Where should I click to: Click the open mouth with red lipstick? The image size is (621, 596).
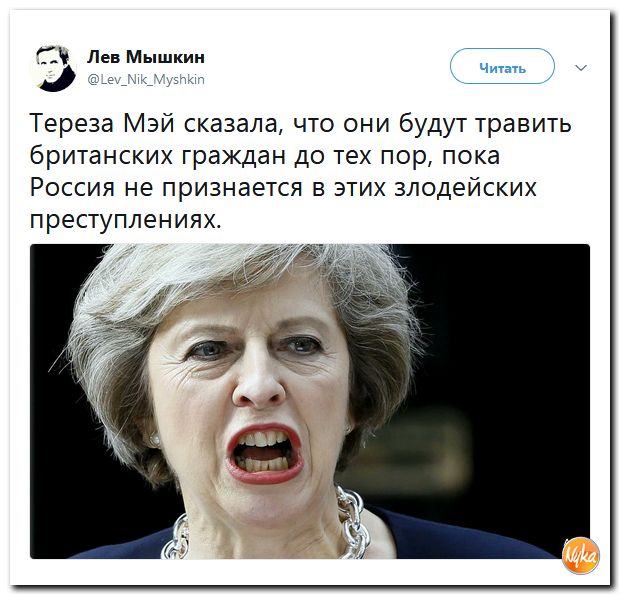pyautogui.click(x=265, y=453)
